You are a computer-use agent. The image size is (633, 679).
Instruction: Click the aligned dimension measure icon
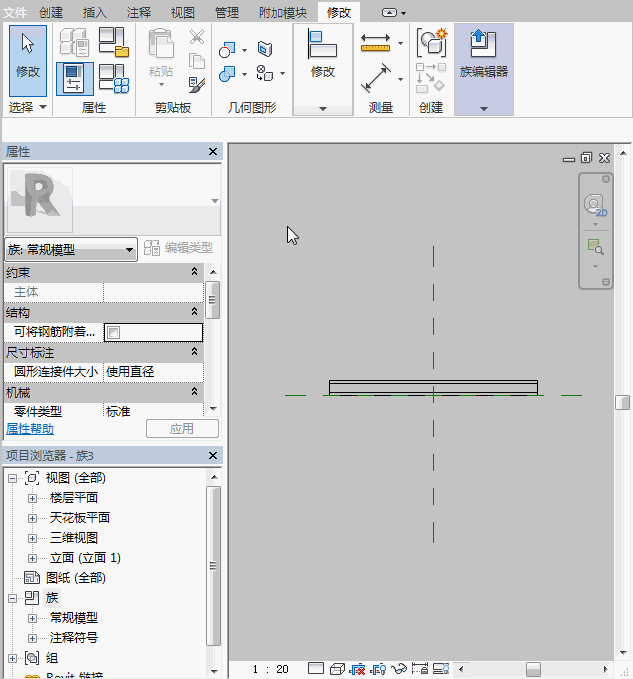(x=375, y=44)
